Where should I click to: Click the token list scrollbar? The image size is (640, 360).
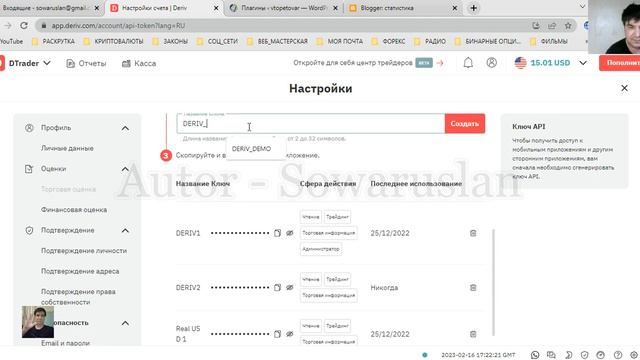(493, 282)
